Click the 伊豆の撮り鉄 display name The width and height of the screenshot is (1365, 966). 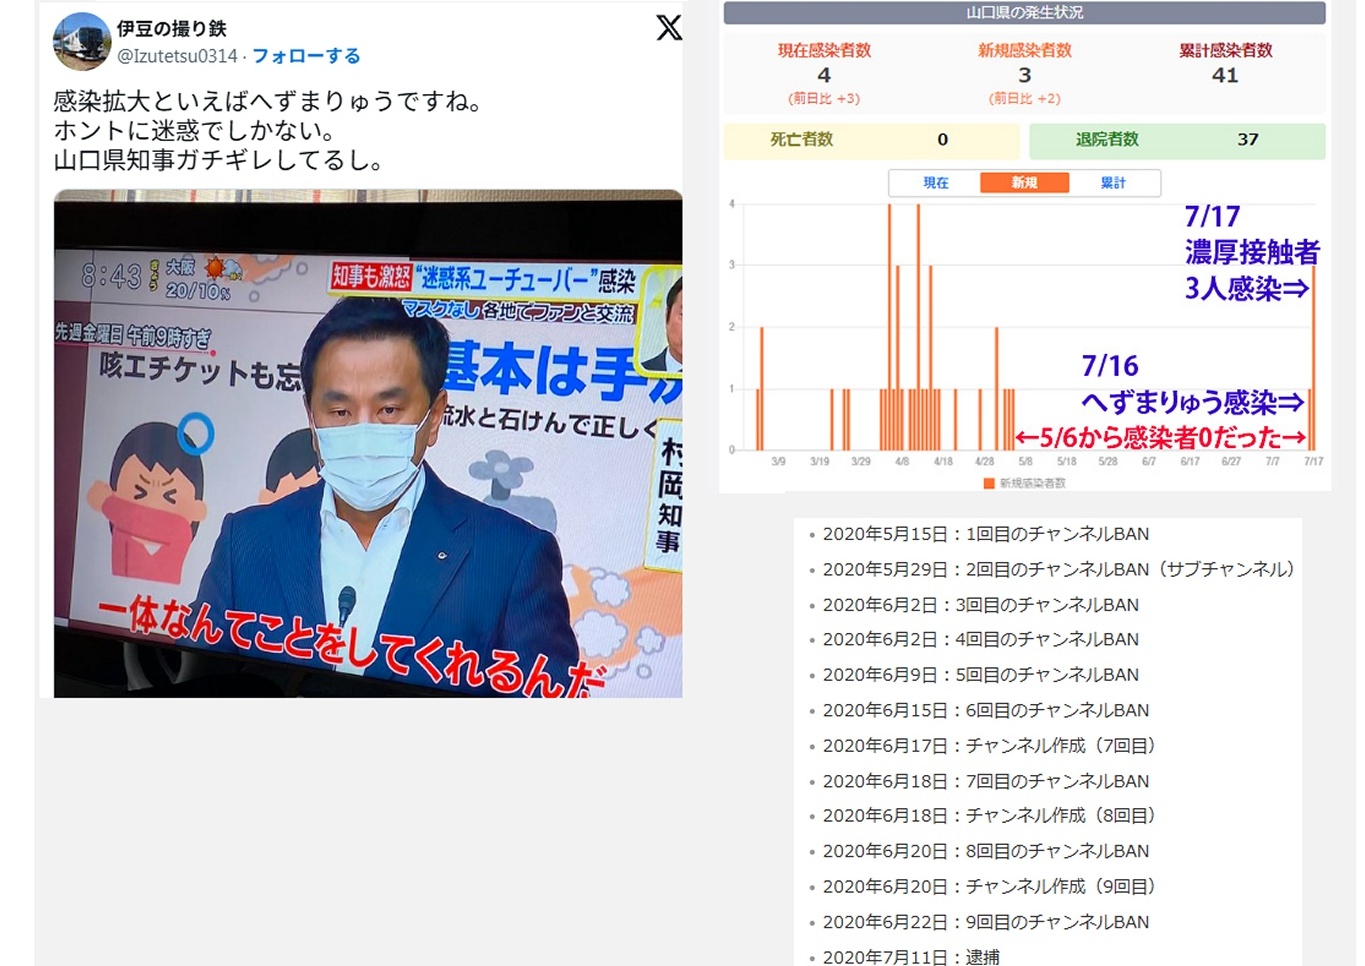pyautogui.click(x=171, y=29)
